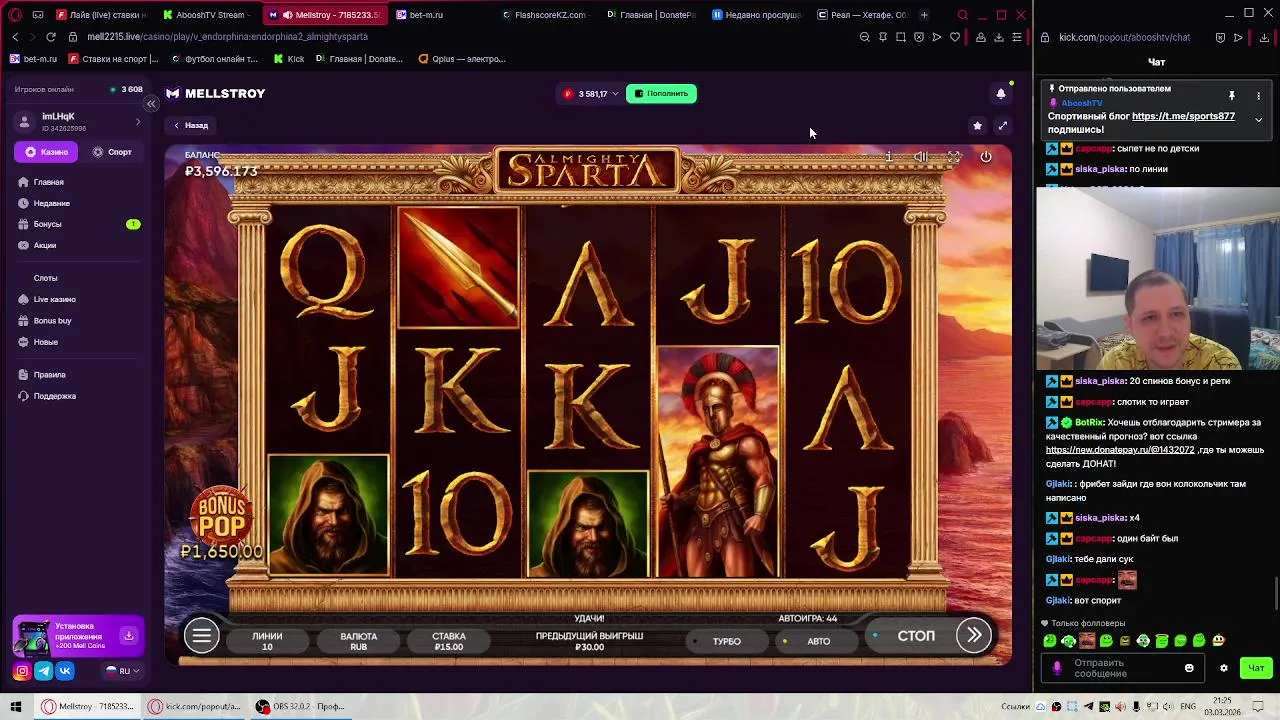Open Правила page

(x=49, y=375)
